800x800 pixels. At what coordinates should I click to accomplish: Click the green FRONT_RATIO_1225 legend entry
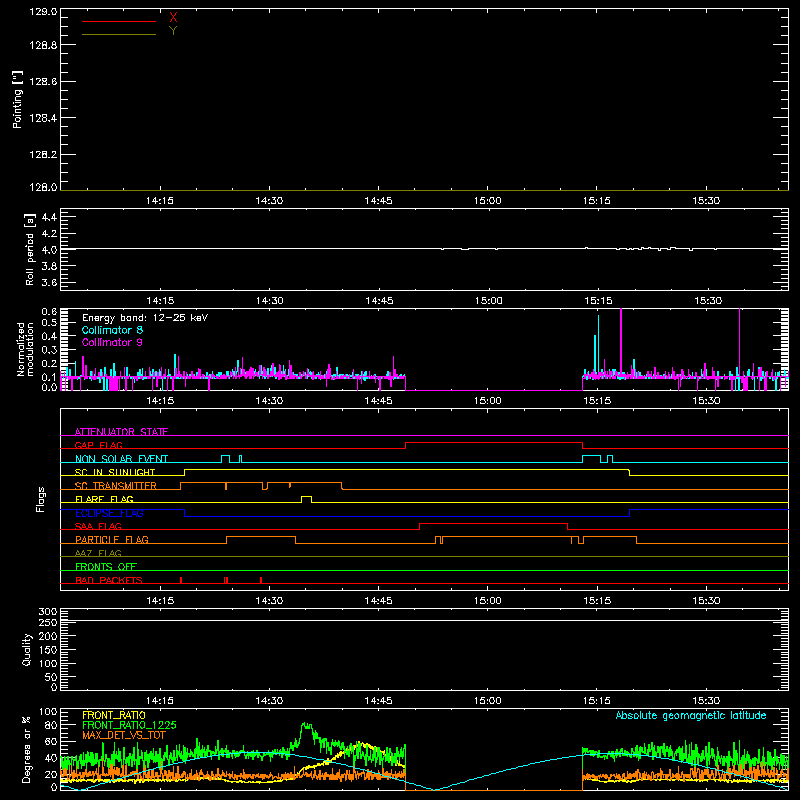[129, 725]
